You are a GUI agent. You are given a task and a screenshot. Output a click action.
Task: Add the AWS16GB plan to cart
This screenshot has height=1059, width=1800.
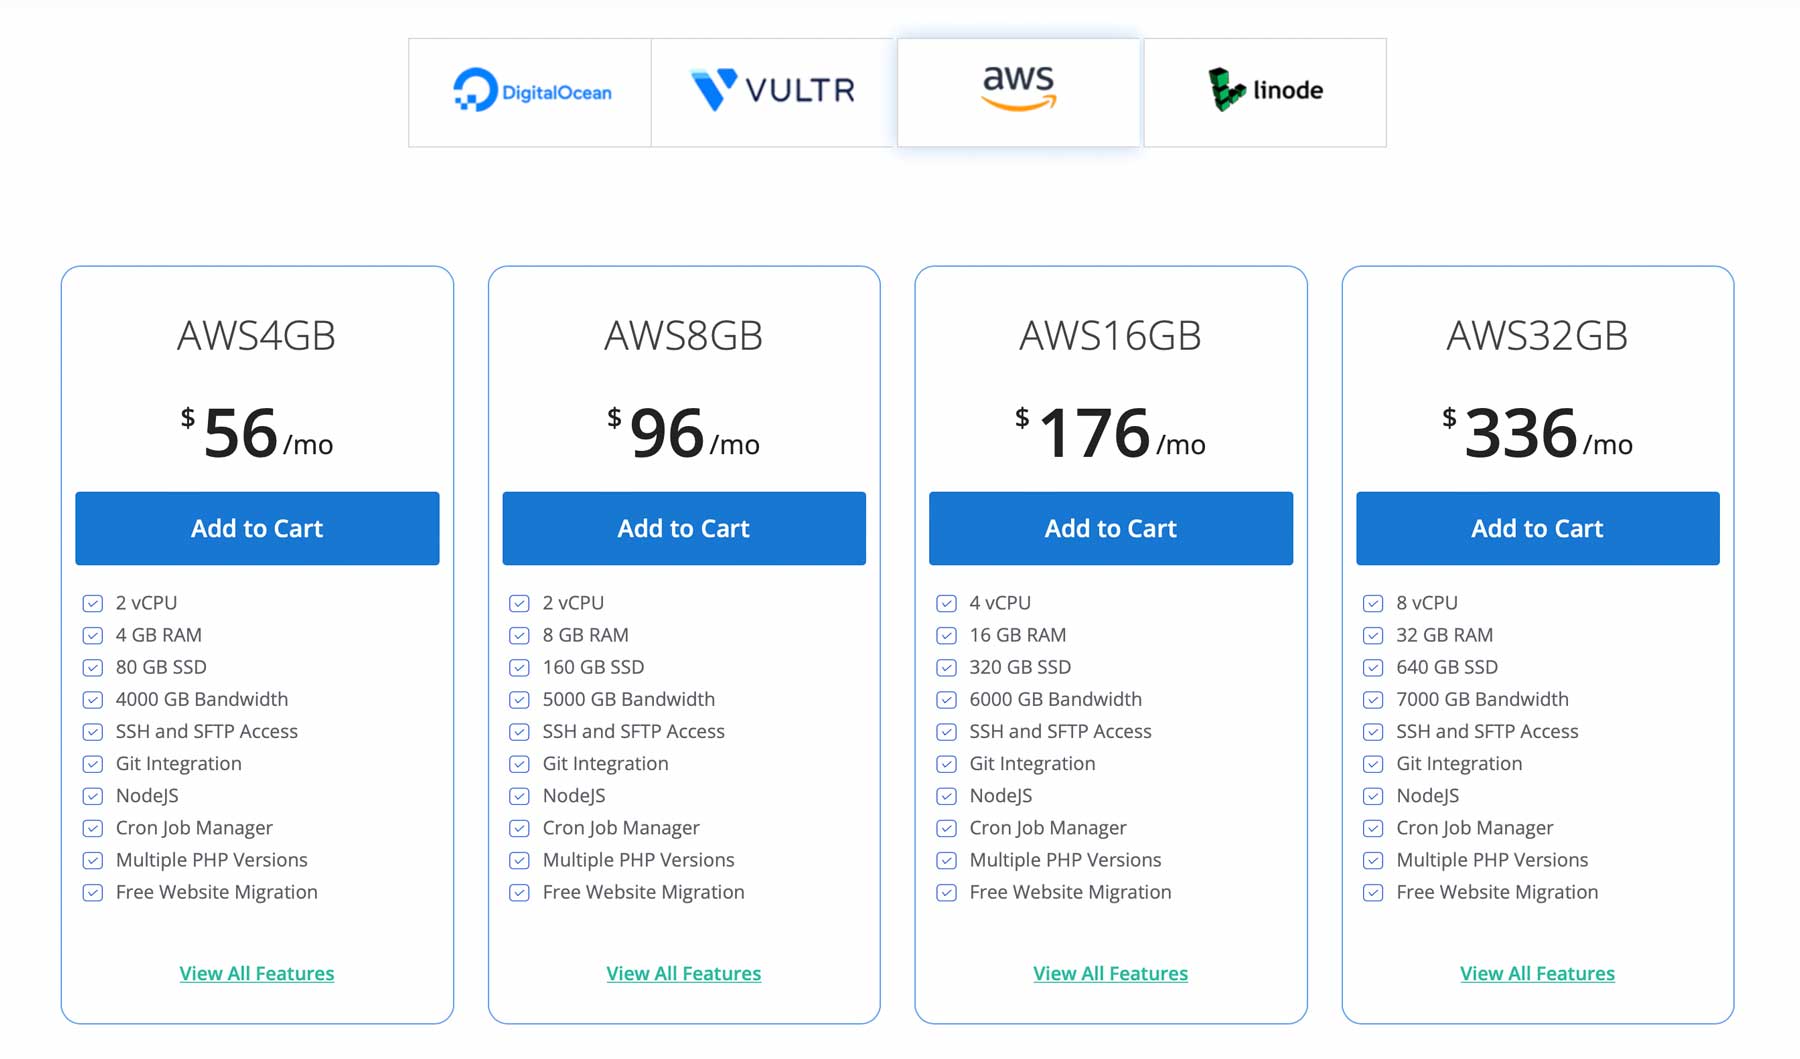click(x=1110, y=528)
